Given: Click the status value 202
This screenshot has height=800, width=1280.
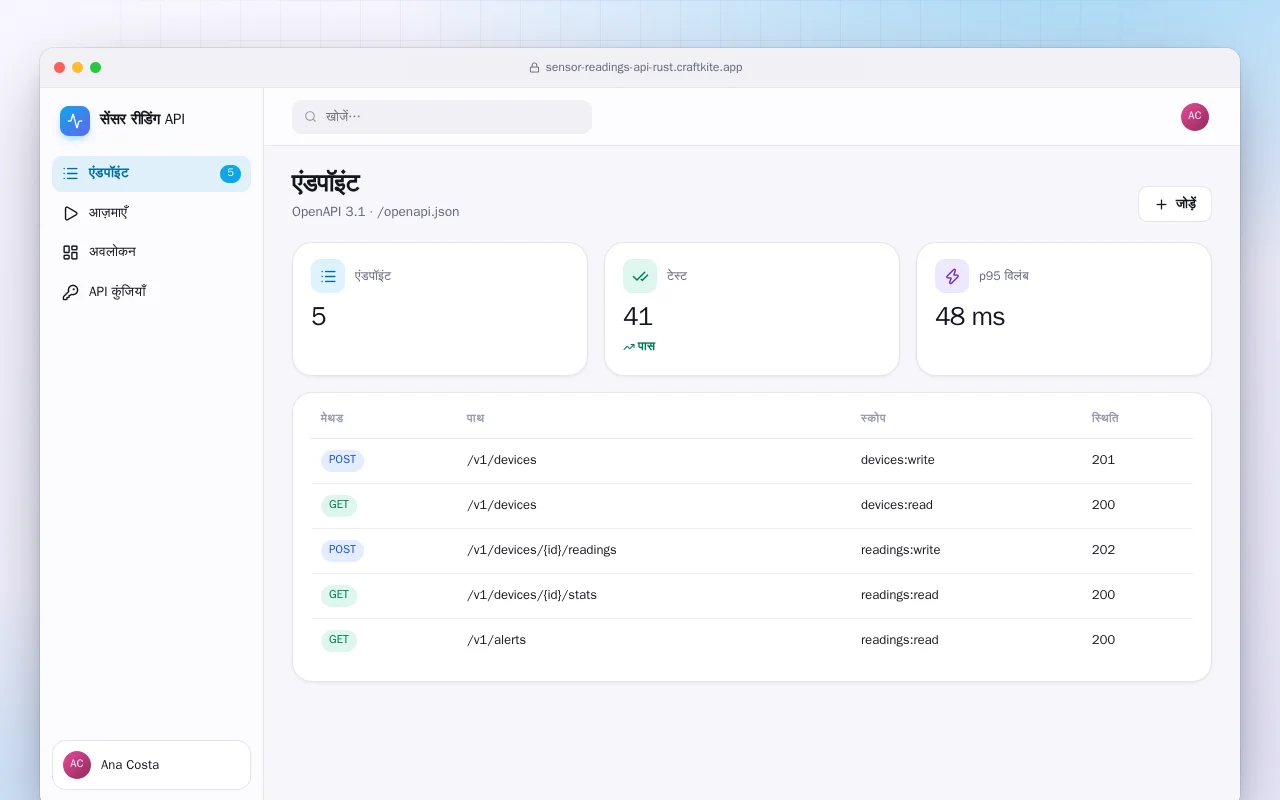Looking at the screenshot, I should pos(1103,550).
